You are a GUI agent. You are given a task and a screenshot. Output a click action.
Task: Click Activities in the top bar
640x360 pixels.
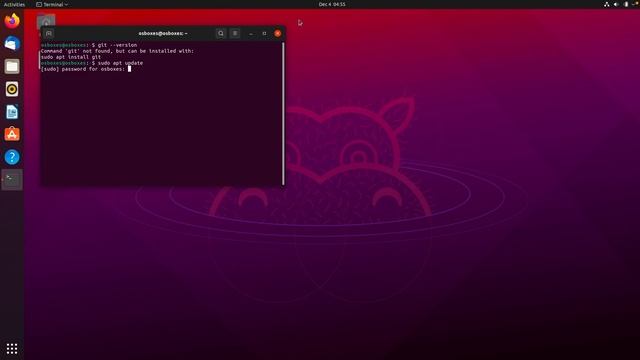pos(14,4)
